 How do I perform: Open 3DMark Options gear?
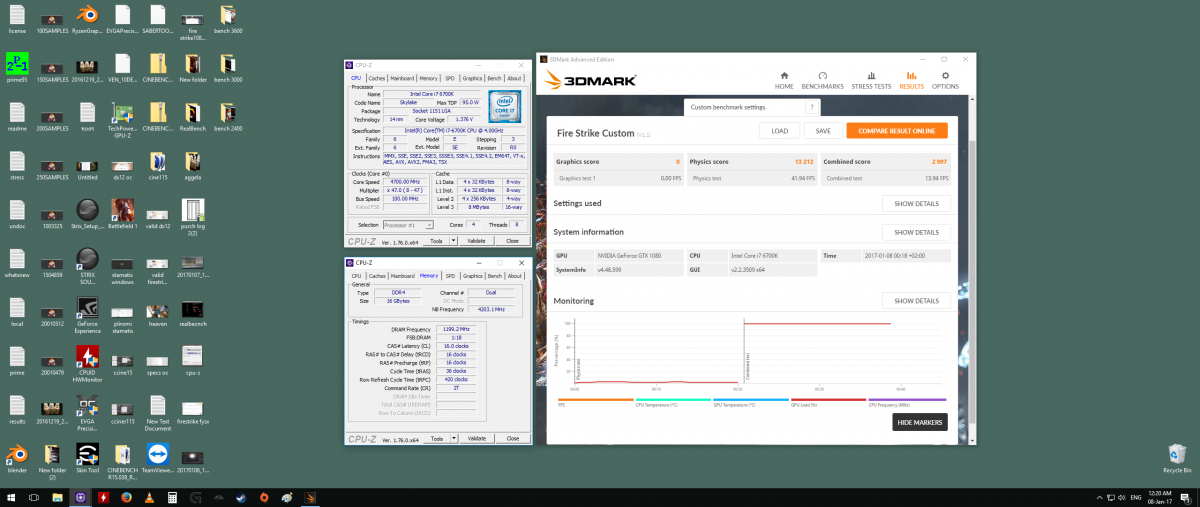click(x=945, y=80)
